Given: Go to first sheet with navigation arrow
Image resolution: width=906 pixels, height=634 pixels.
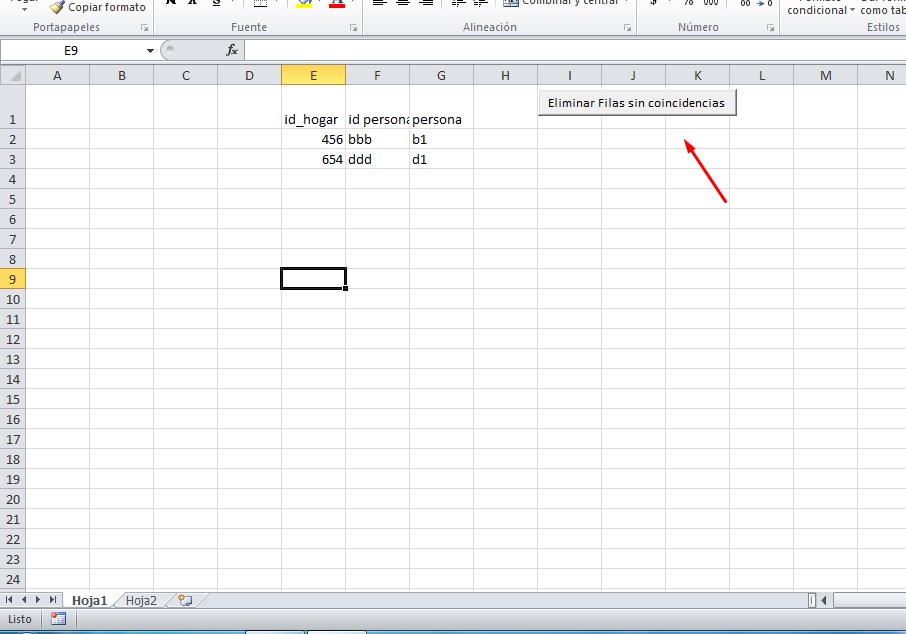Looking at the screenshot, I should tap(9, 600).
